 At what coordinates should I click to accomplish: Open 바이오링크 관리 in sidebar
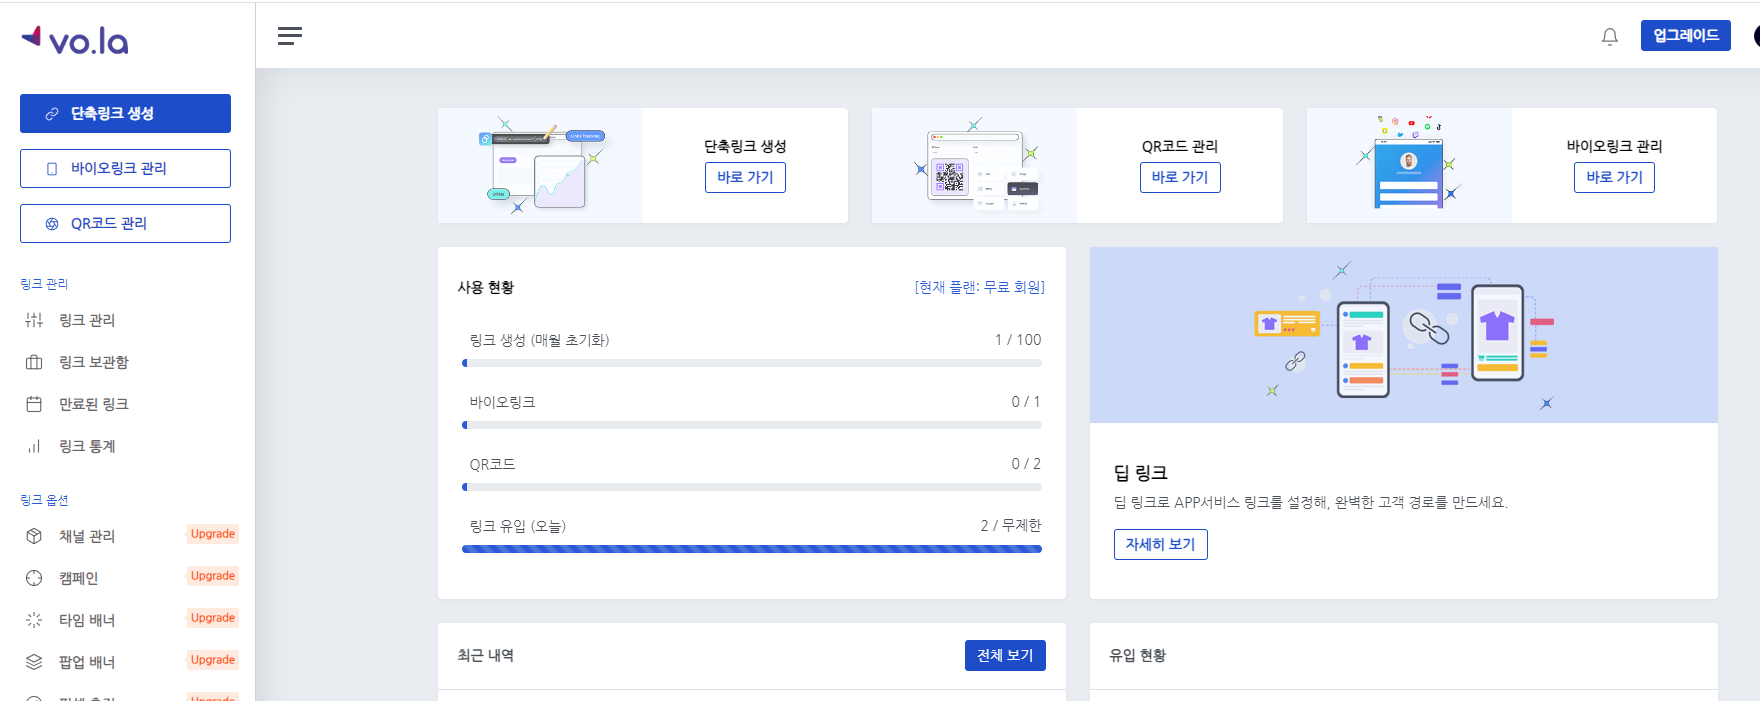pos(125,168)
